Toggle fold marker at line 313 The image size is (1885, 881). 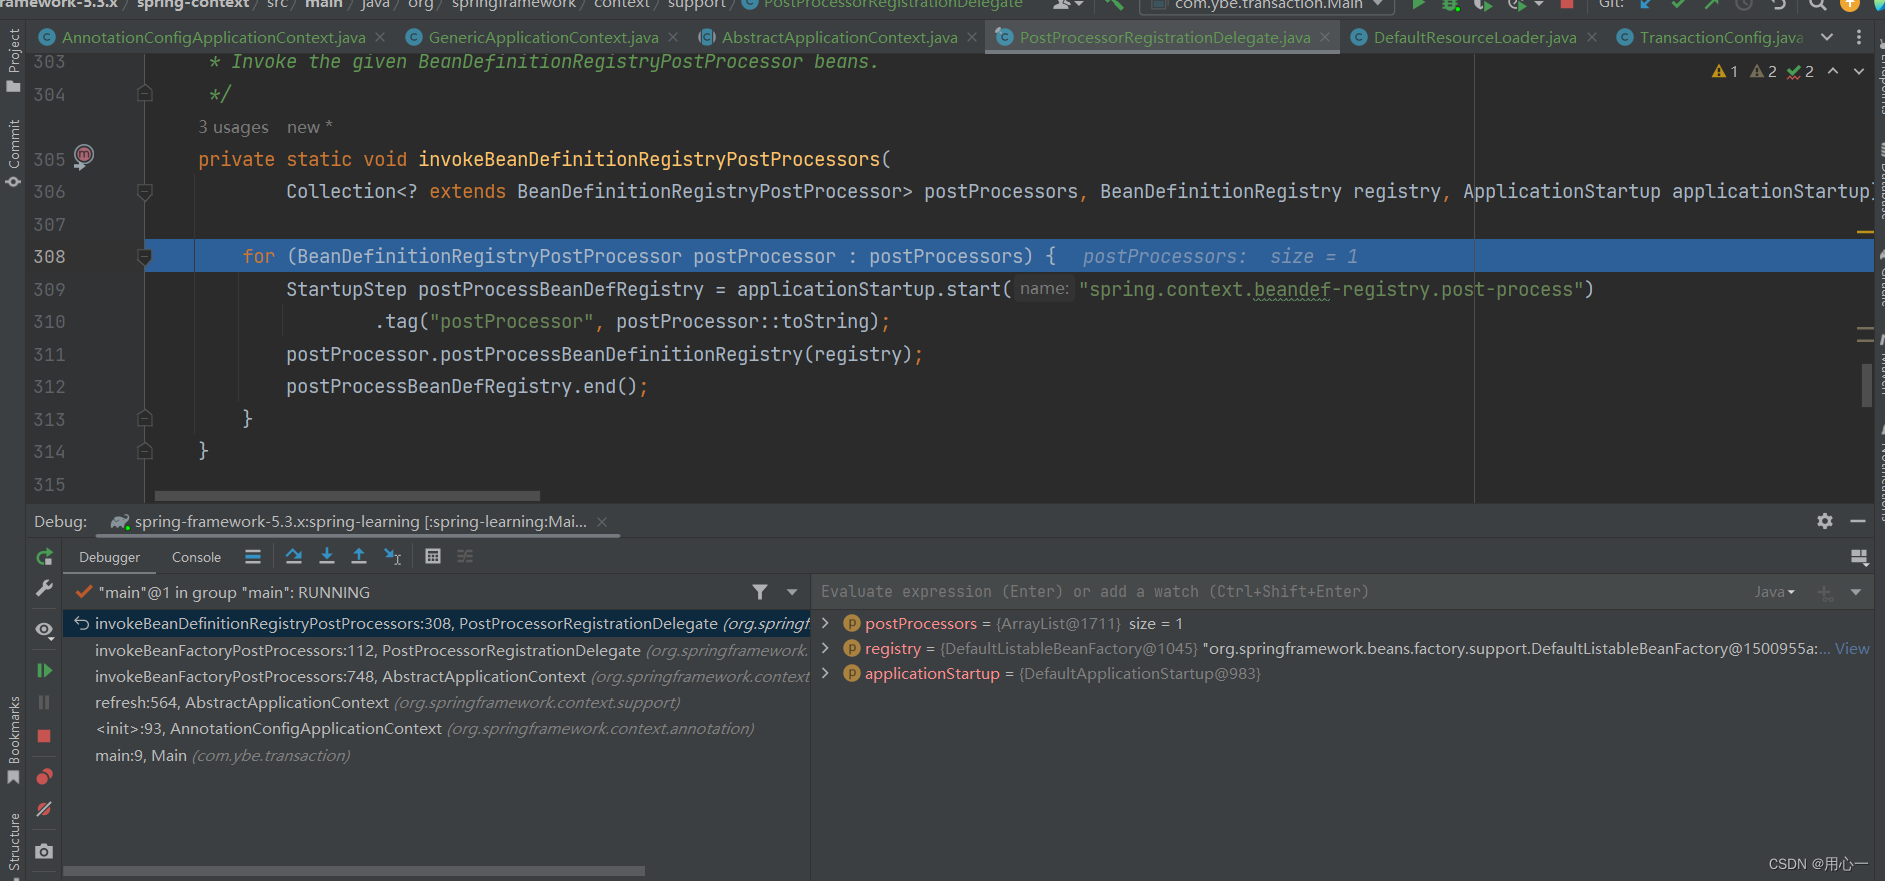click(x=145, y=418)
